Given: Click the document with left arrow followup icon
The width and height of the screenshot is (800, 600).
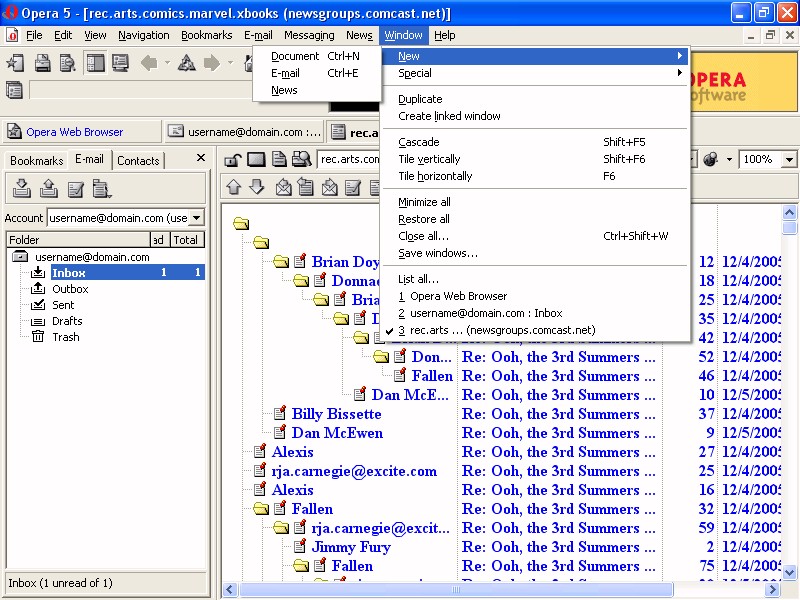Looking at the screenshot, I should coord(306,187).
